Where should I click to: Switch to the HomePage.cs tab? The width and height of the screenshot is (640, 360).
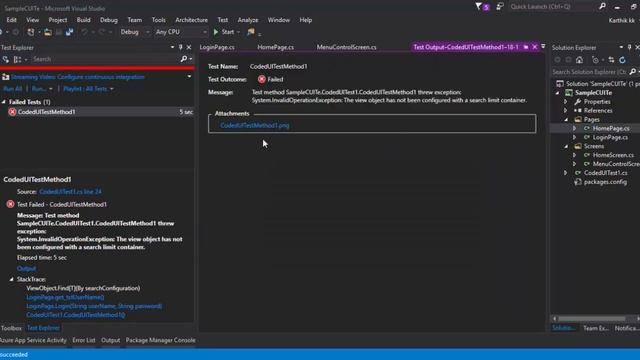click(276, 47)
